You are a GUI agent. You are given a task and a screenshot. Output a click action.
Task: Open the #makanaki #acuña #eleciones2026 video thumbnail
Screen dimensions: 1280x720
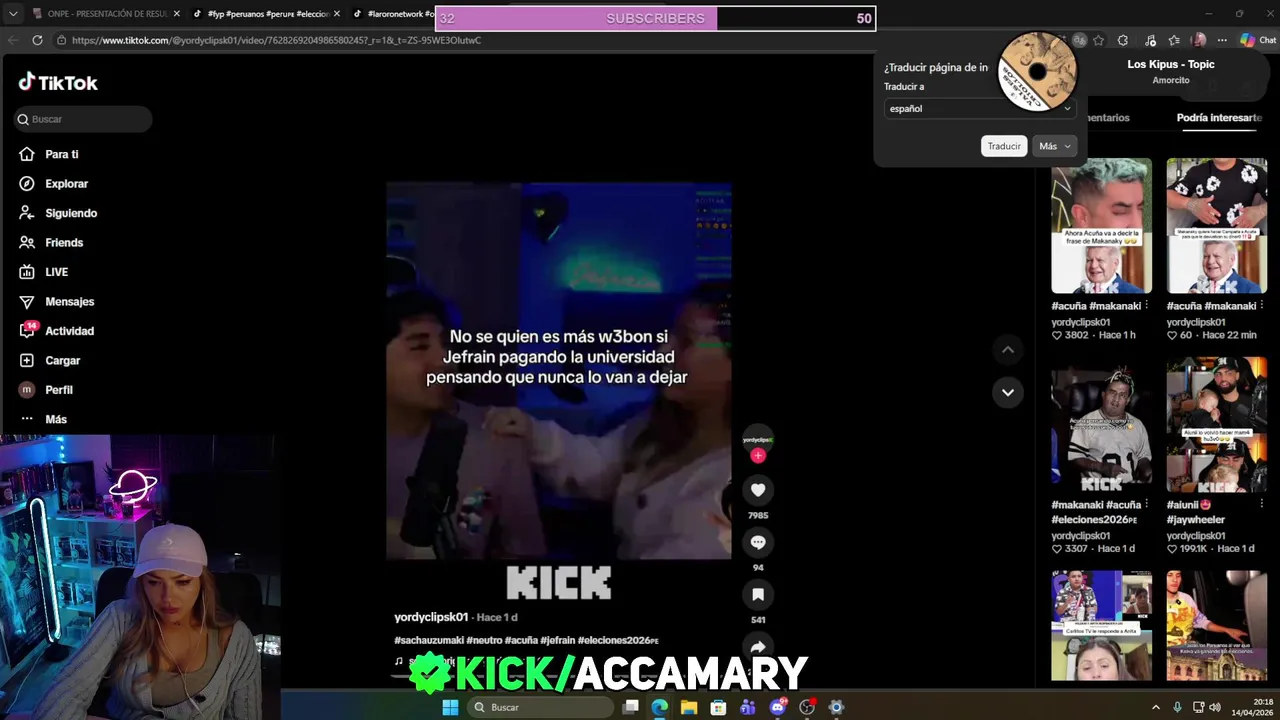[x=1101, y=424]
